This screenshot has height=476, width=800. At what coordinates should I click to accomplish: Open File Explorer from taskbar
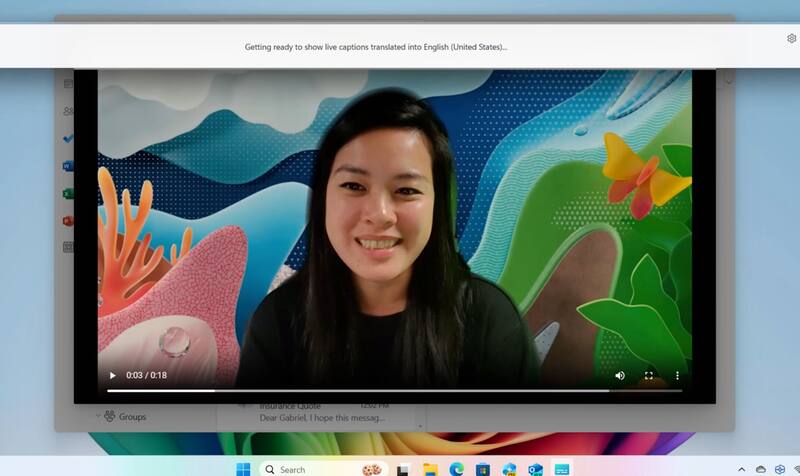pyautogui.click(x=430, y=469)
